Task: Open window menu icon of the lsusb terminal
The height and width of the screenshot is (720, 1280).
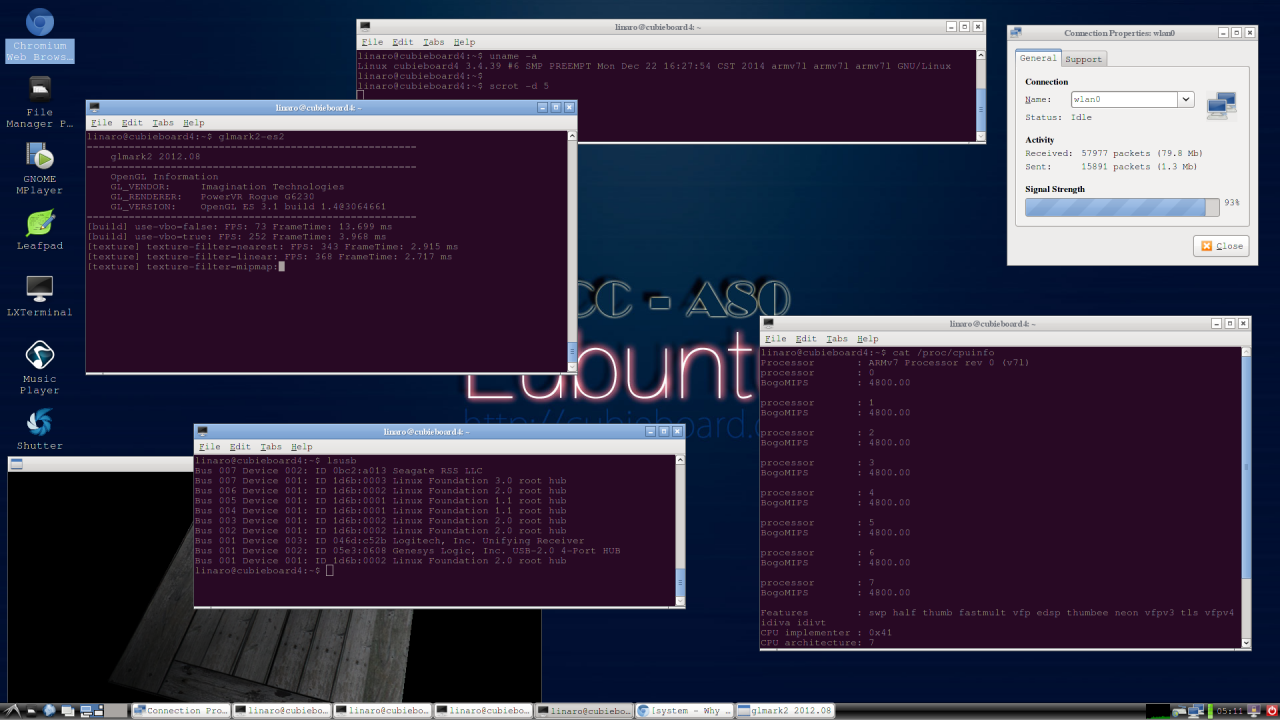Action: (202, 431)
